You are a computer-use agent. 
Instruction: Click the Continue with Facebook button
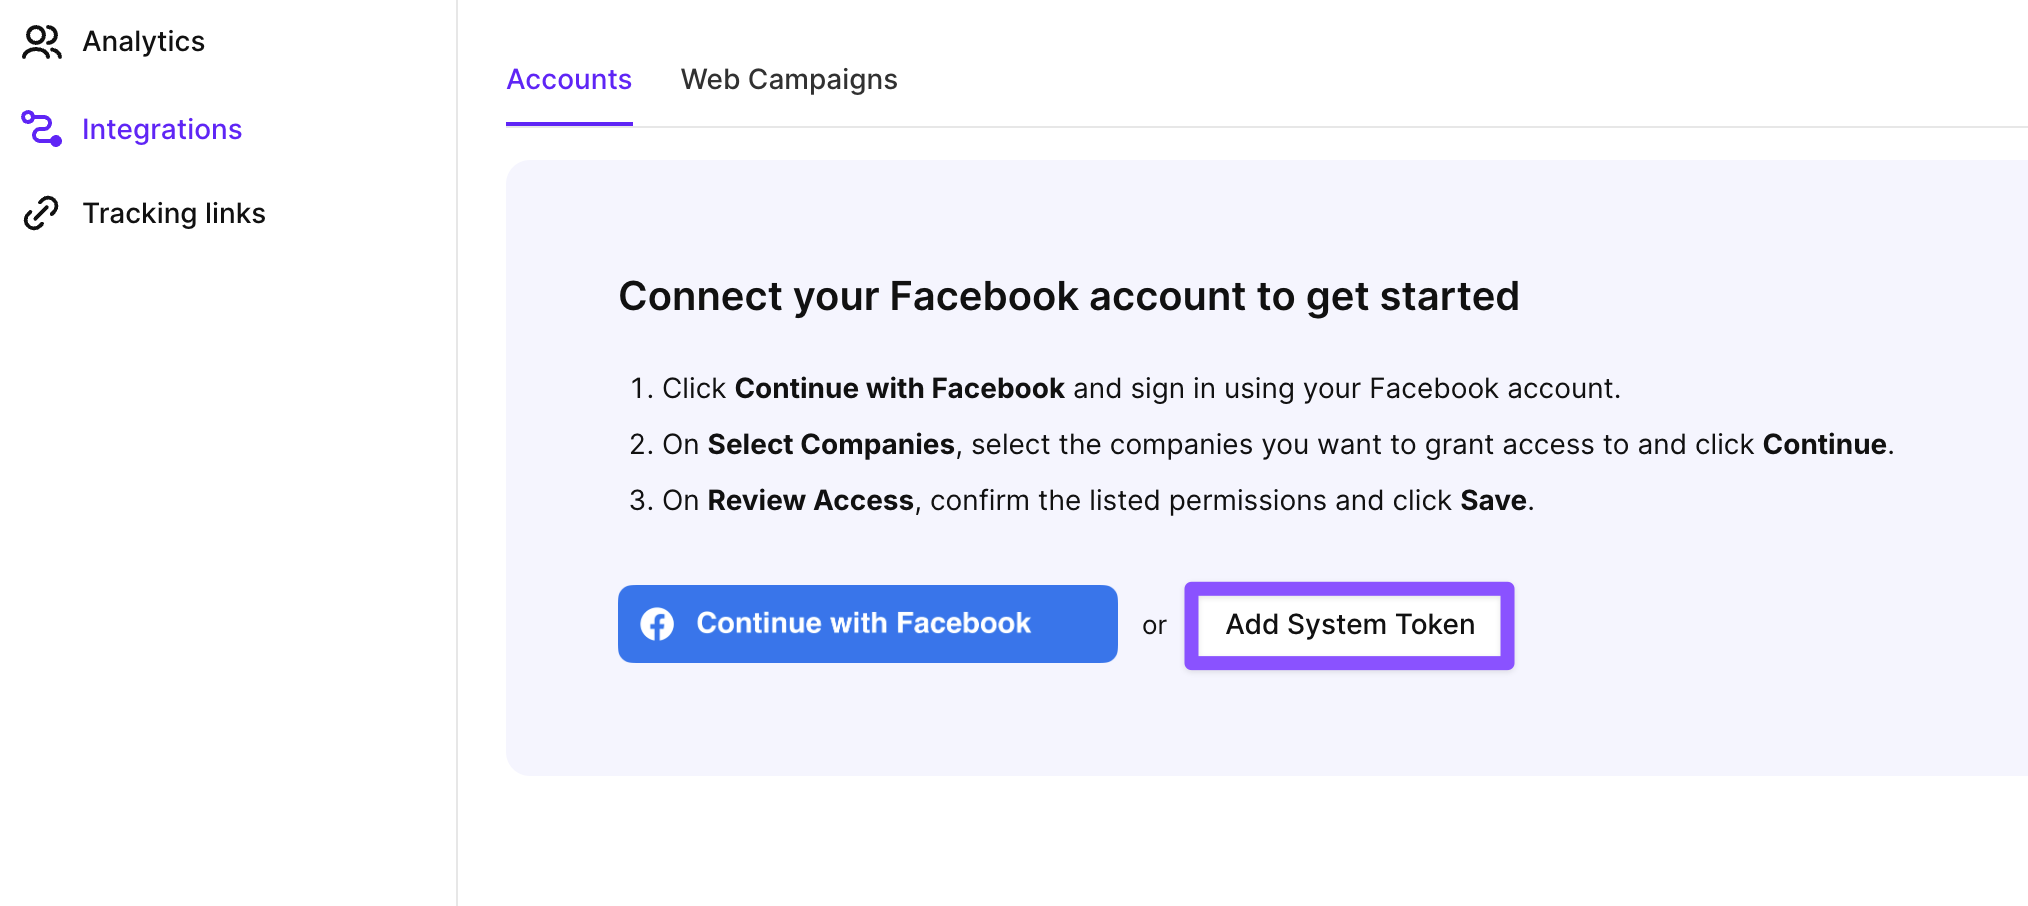pos(866,623)
